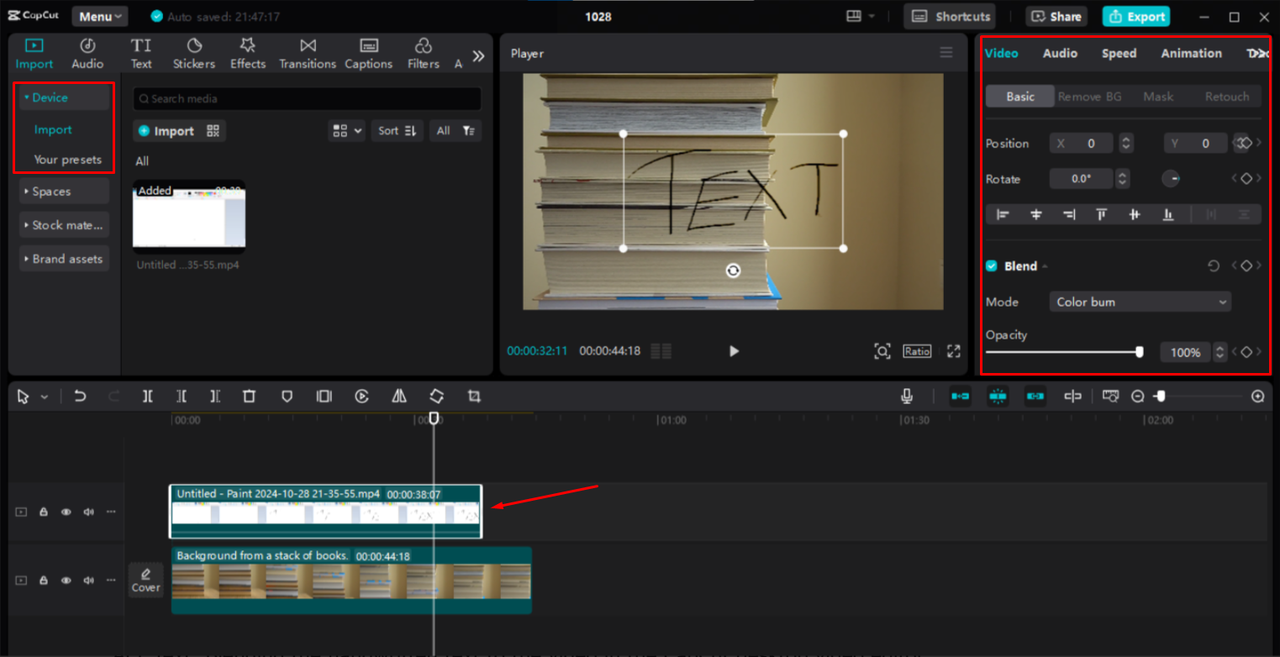
Task: Click the timeline zoom out button
Action: click(1138, 396)
